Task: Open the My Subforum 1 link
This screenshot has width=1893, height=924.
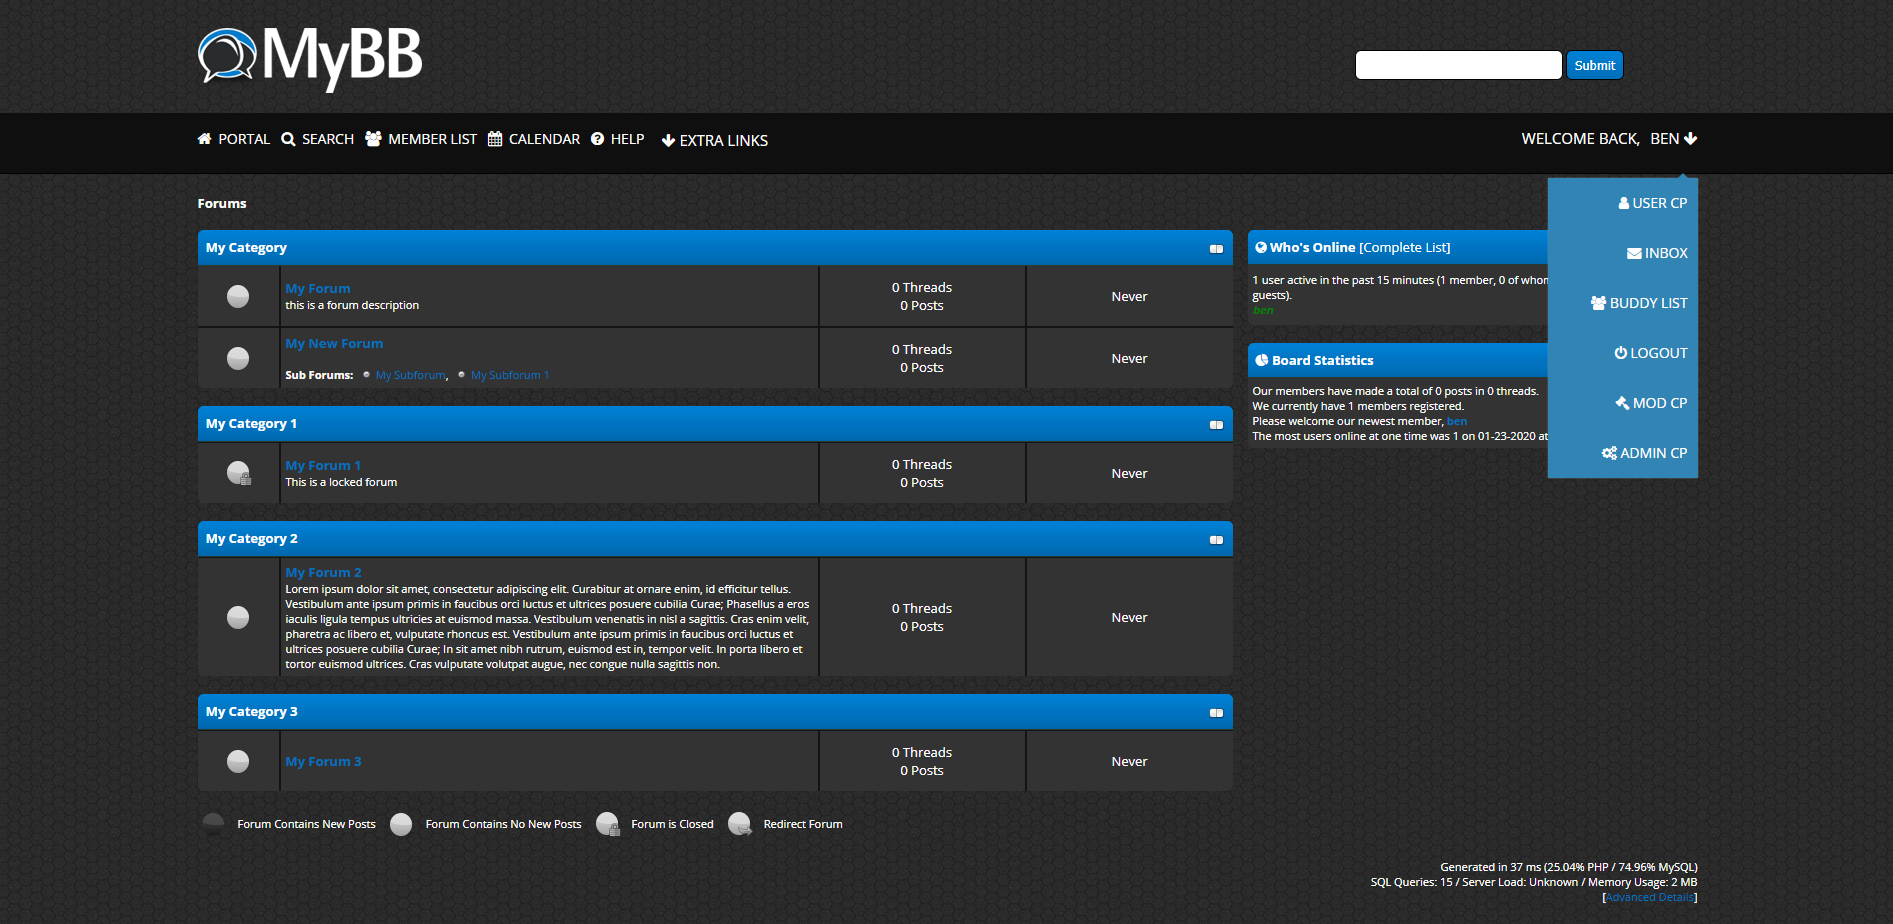Action: [x=509, y=375]
